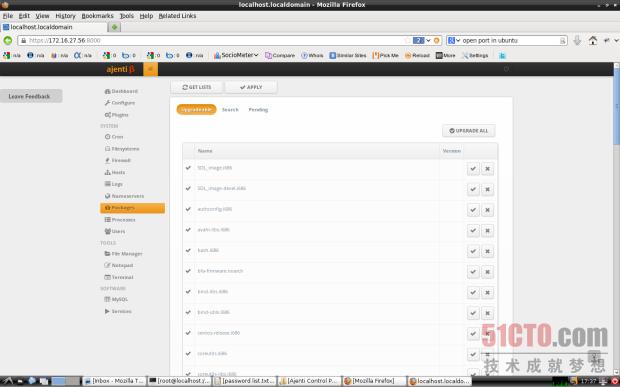
Task: Collapse sidebar with orange arrow button
Action: click(x=150, y=69)
